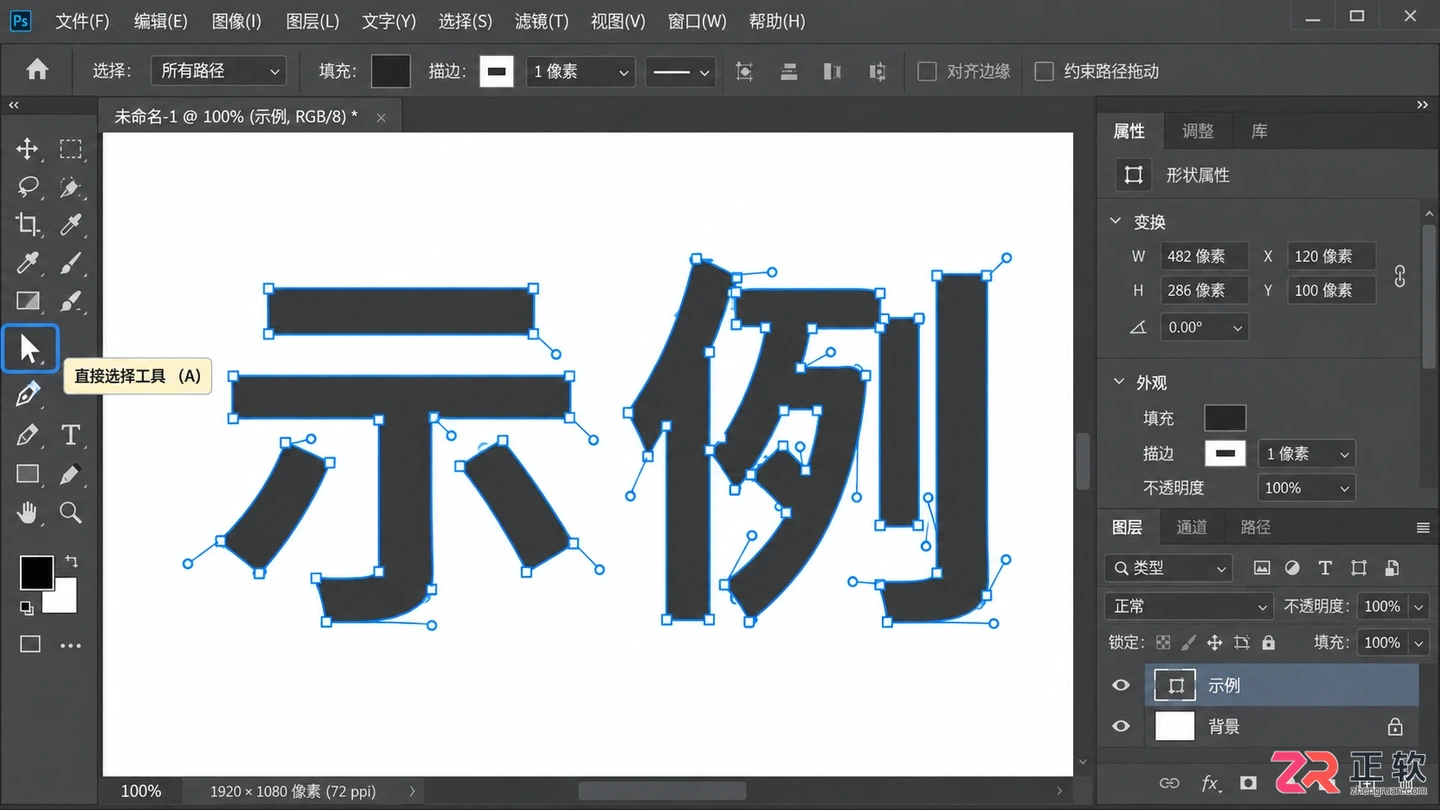Switch to the 路径 tab

[x=1255, y=527]
